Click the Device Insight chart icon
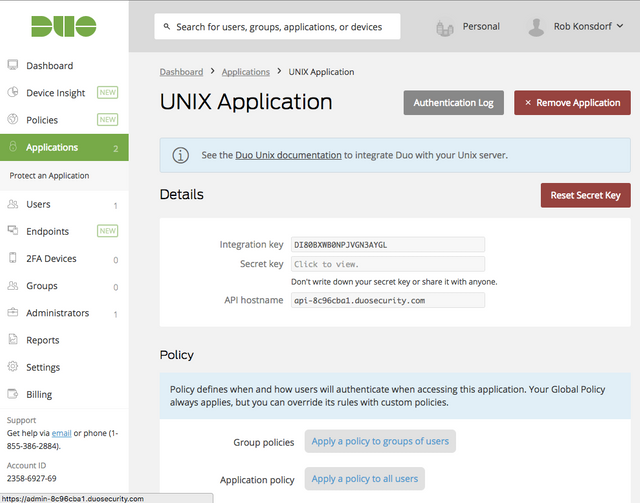 tap(13, 92)
